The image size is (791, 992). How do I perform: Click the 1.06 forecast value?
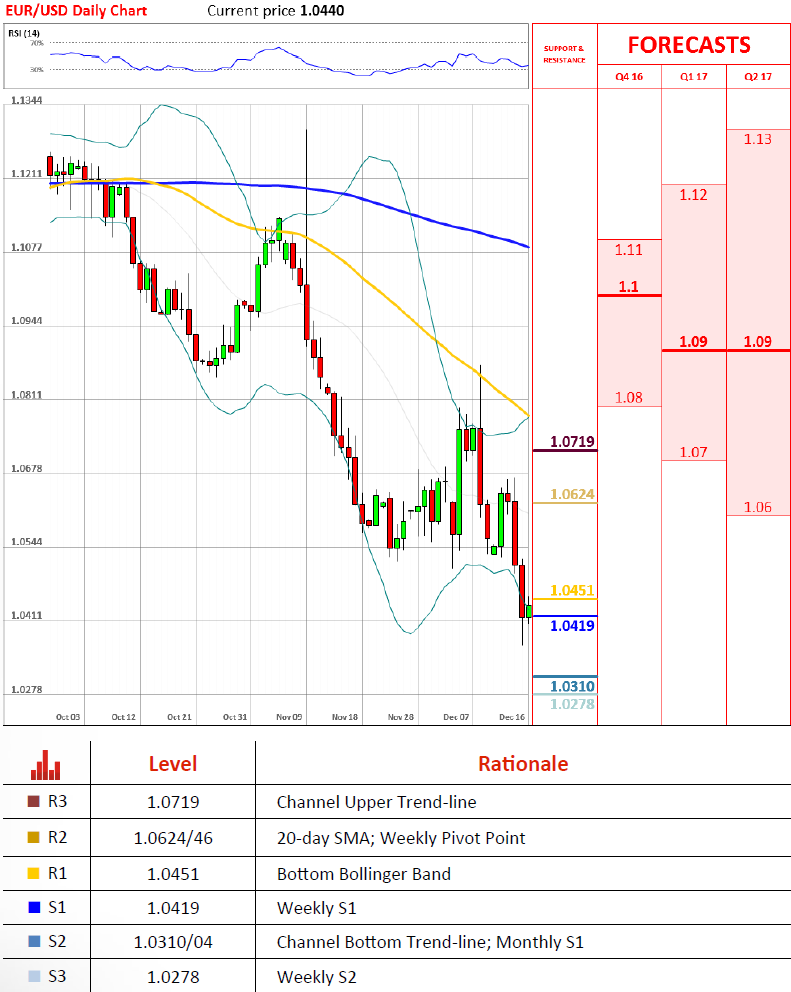pos(757,507)
